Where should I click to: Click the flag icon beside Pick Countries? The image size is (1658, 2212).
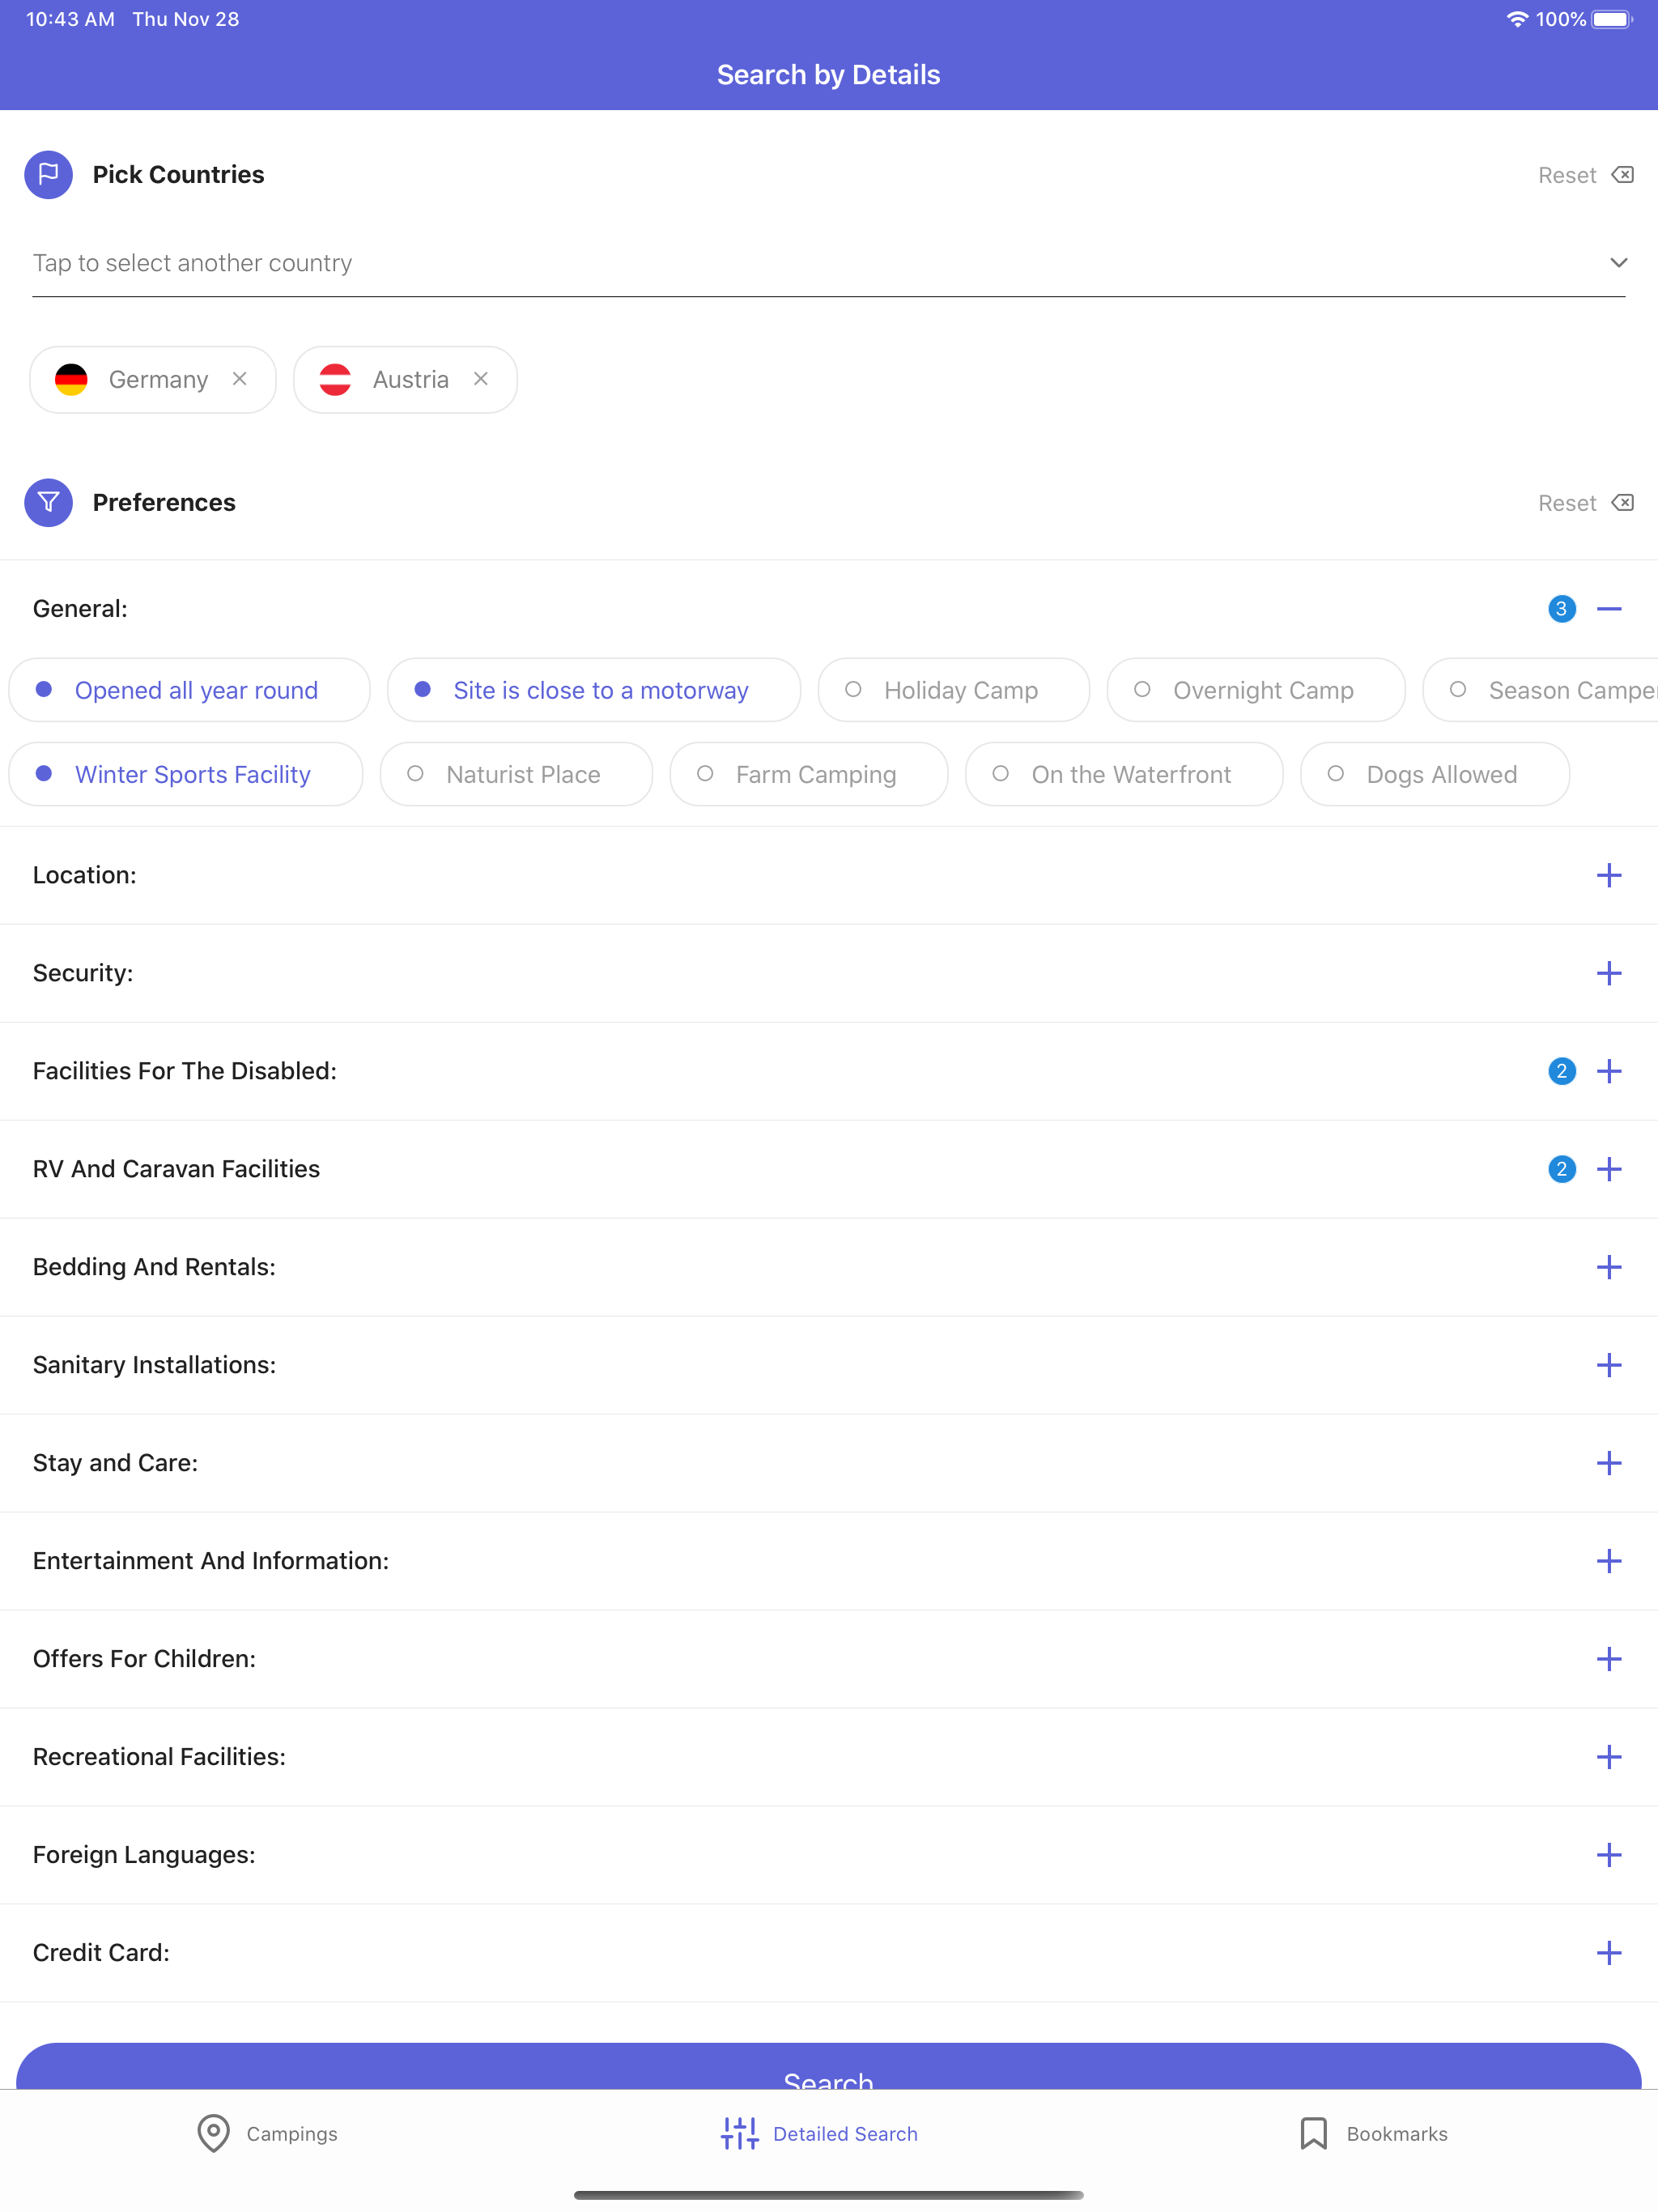48,174
